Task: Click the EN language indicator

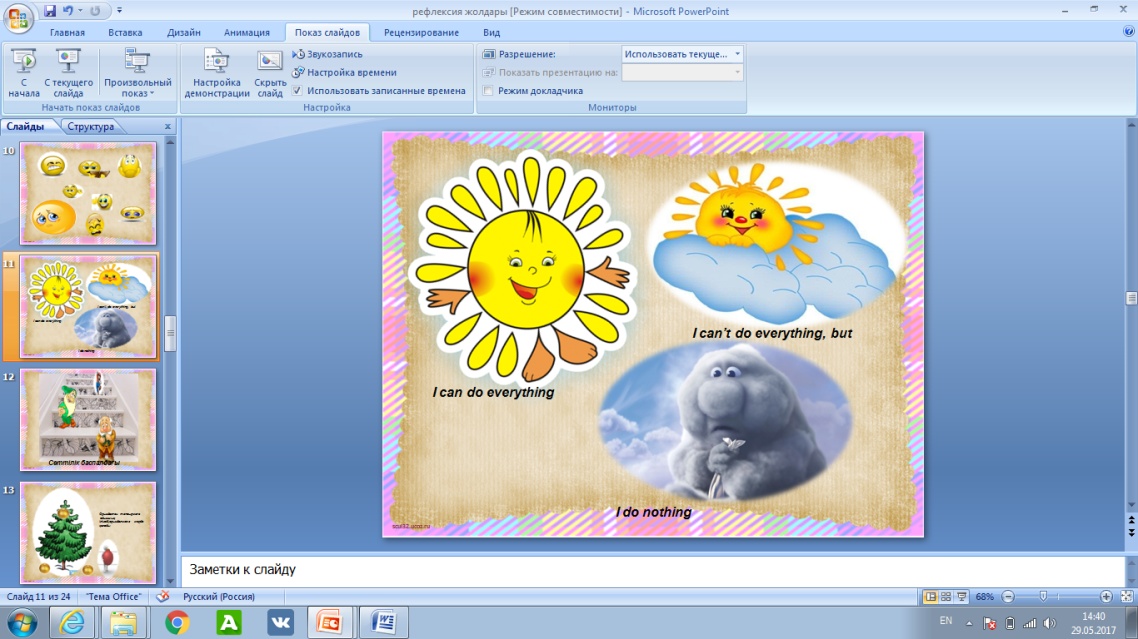Action: tap(946, 621)
